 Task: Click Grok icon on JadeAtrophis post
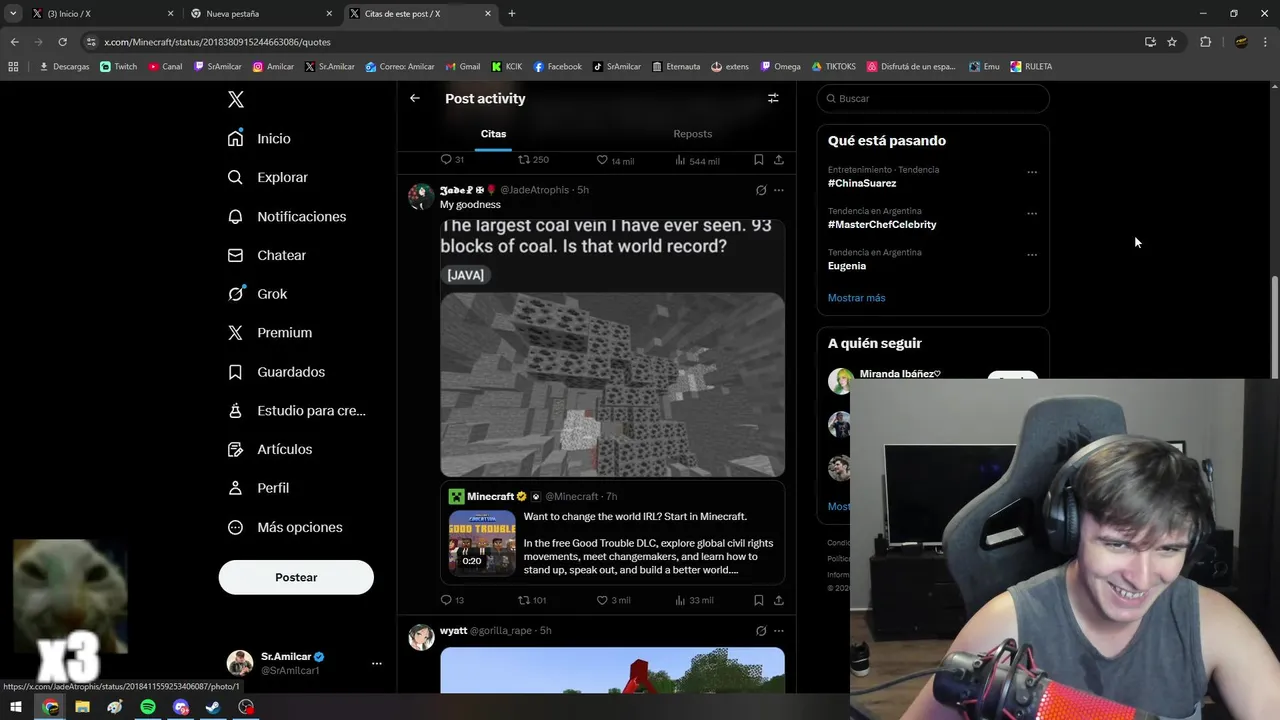point(761,190)
